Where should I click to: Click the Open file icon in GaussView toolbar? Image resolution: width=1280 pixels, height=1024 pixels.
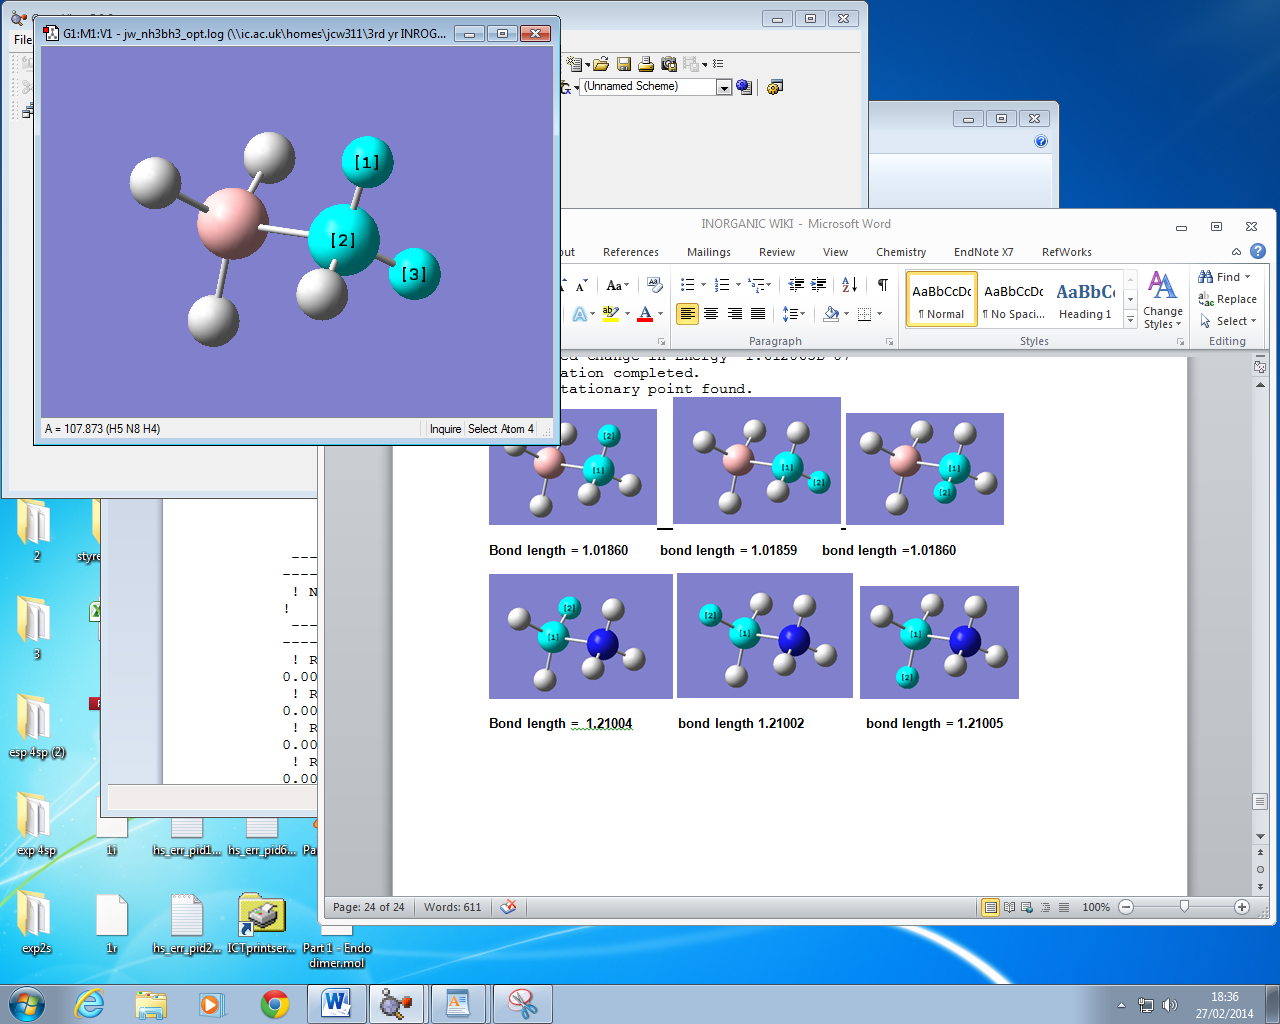point(601,64)
